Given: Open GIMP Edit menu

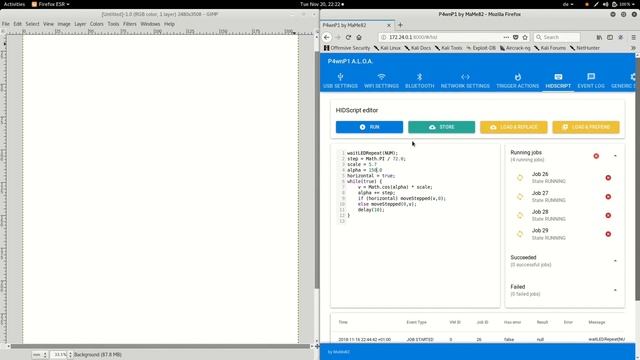Looking at the screenshot, I should click(x=18, y=24).
